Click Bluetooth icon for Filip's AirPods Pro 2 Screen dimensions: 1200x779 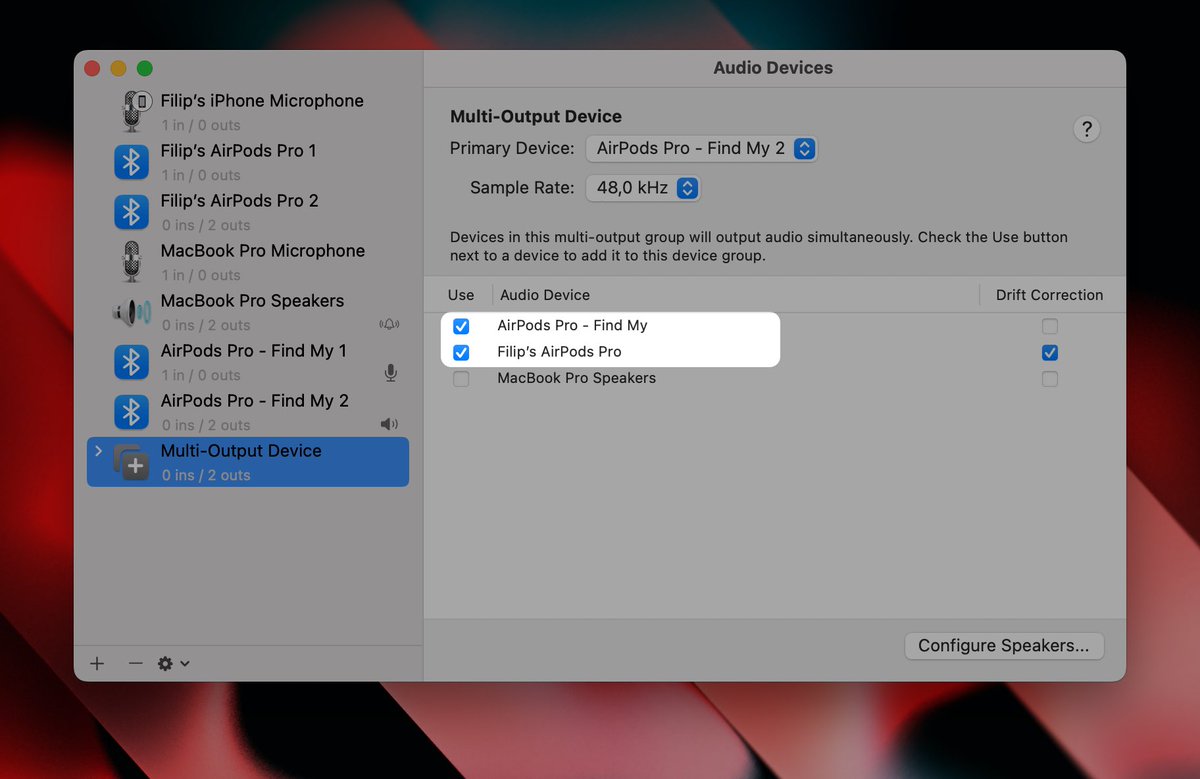[131, 211]
